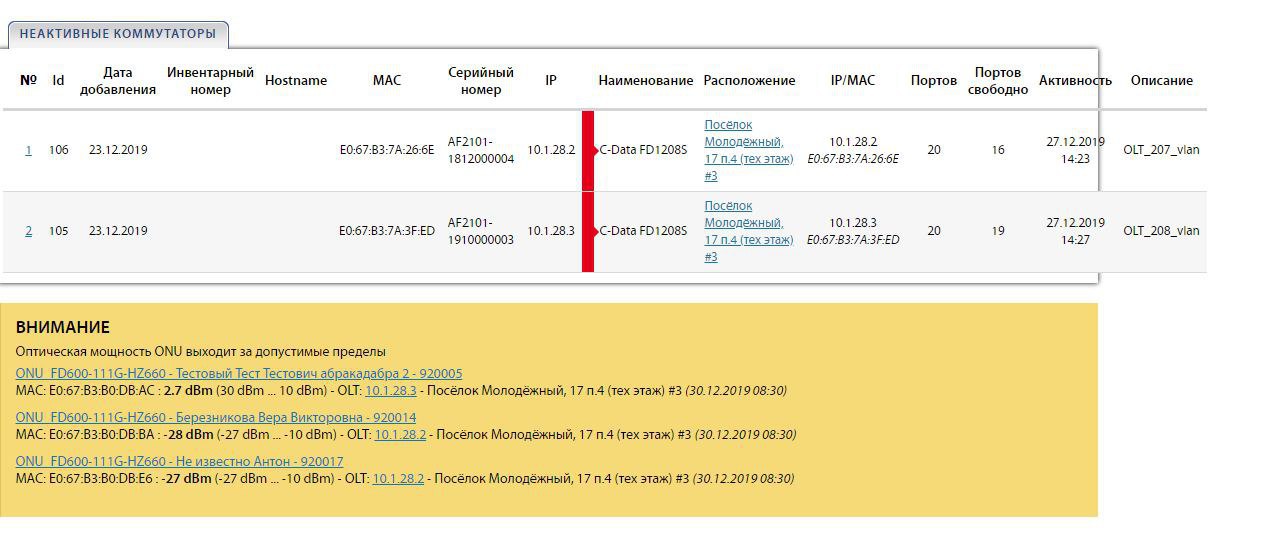The height and width of the screenshot is (541, 1275).
Task: Select IP cell 10.1.28.3
Action: click(x=551, y=231)
